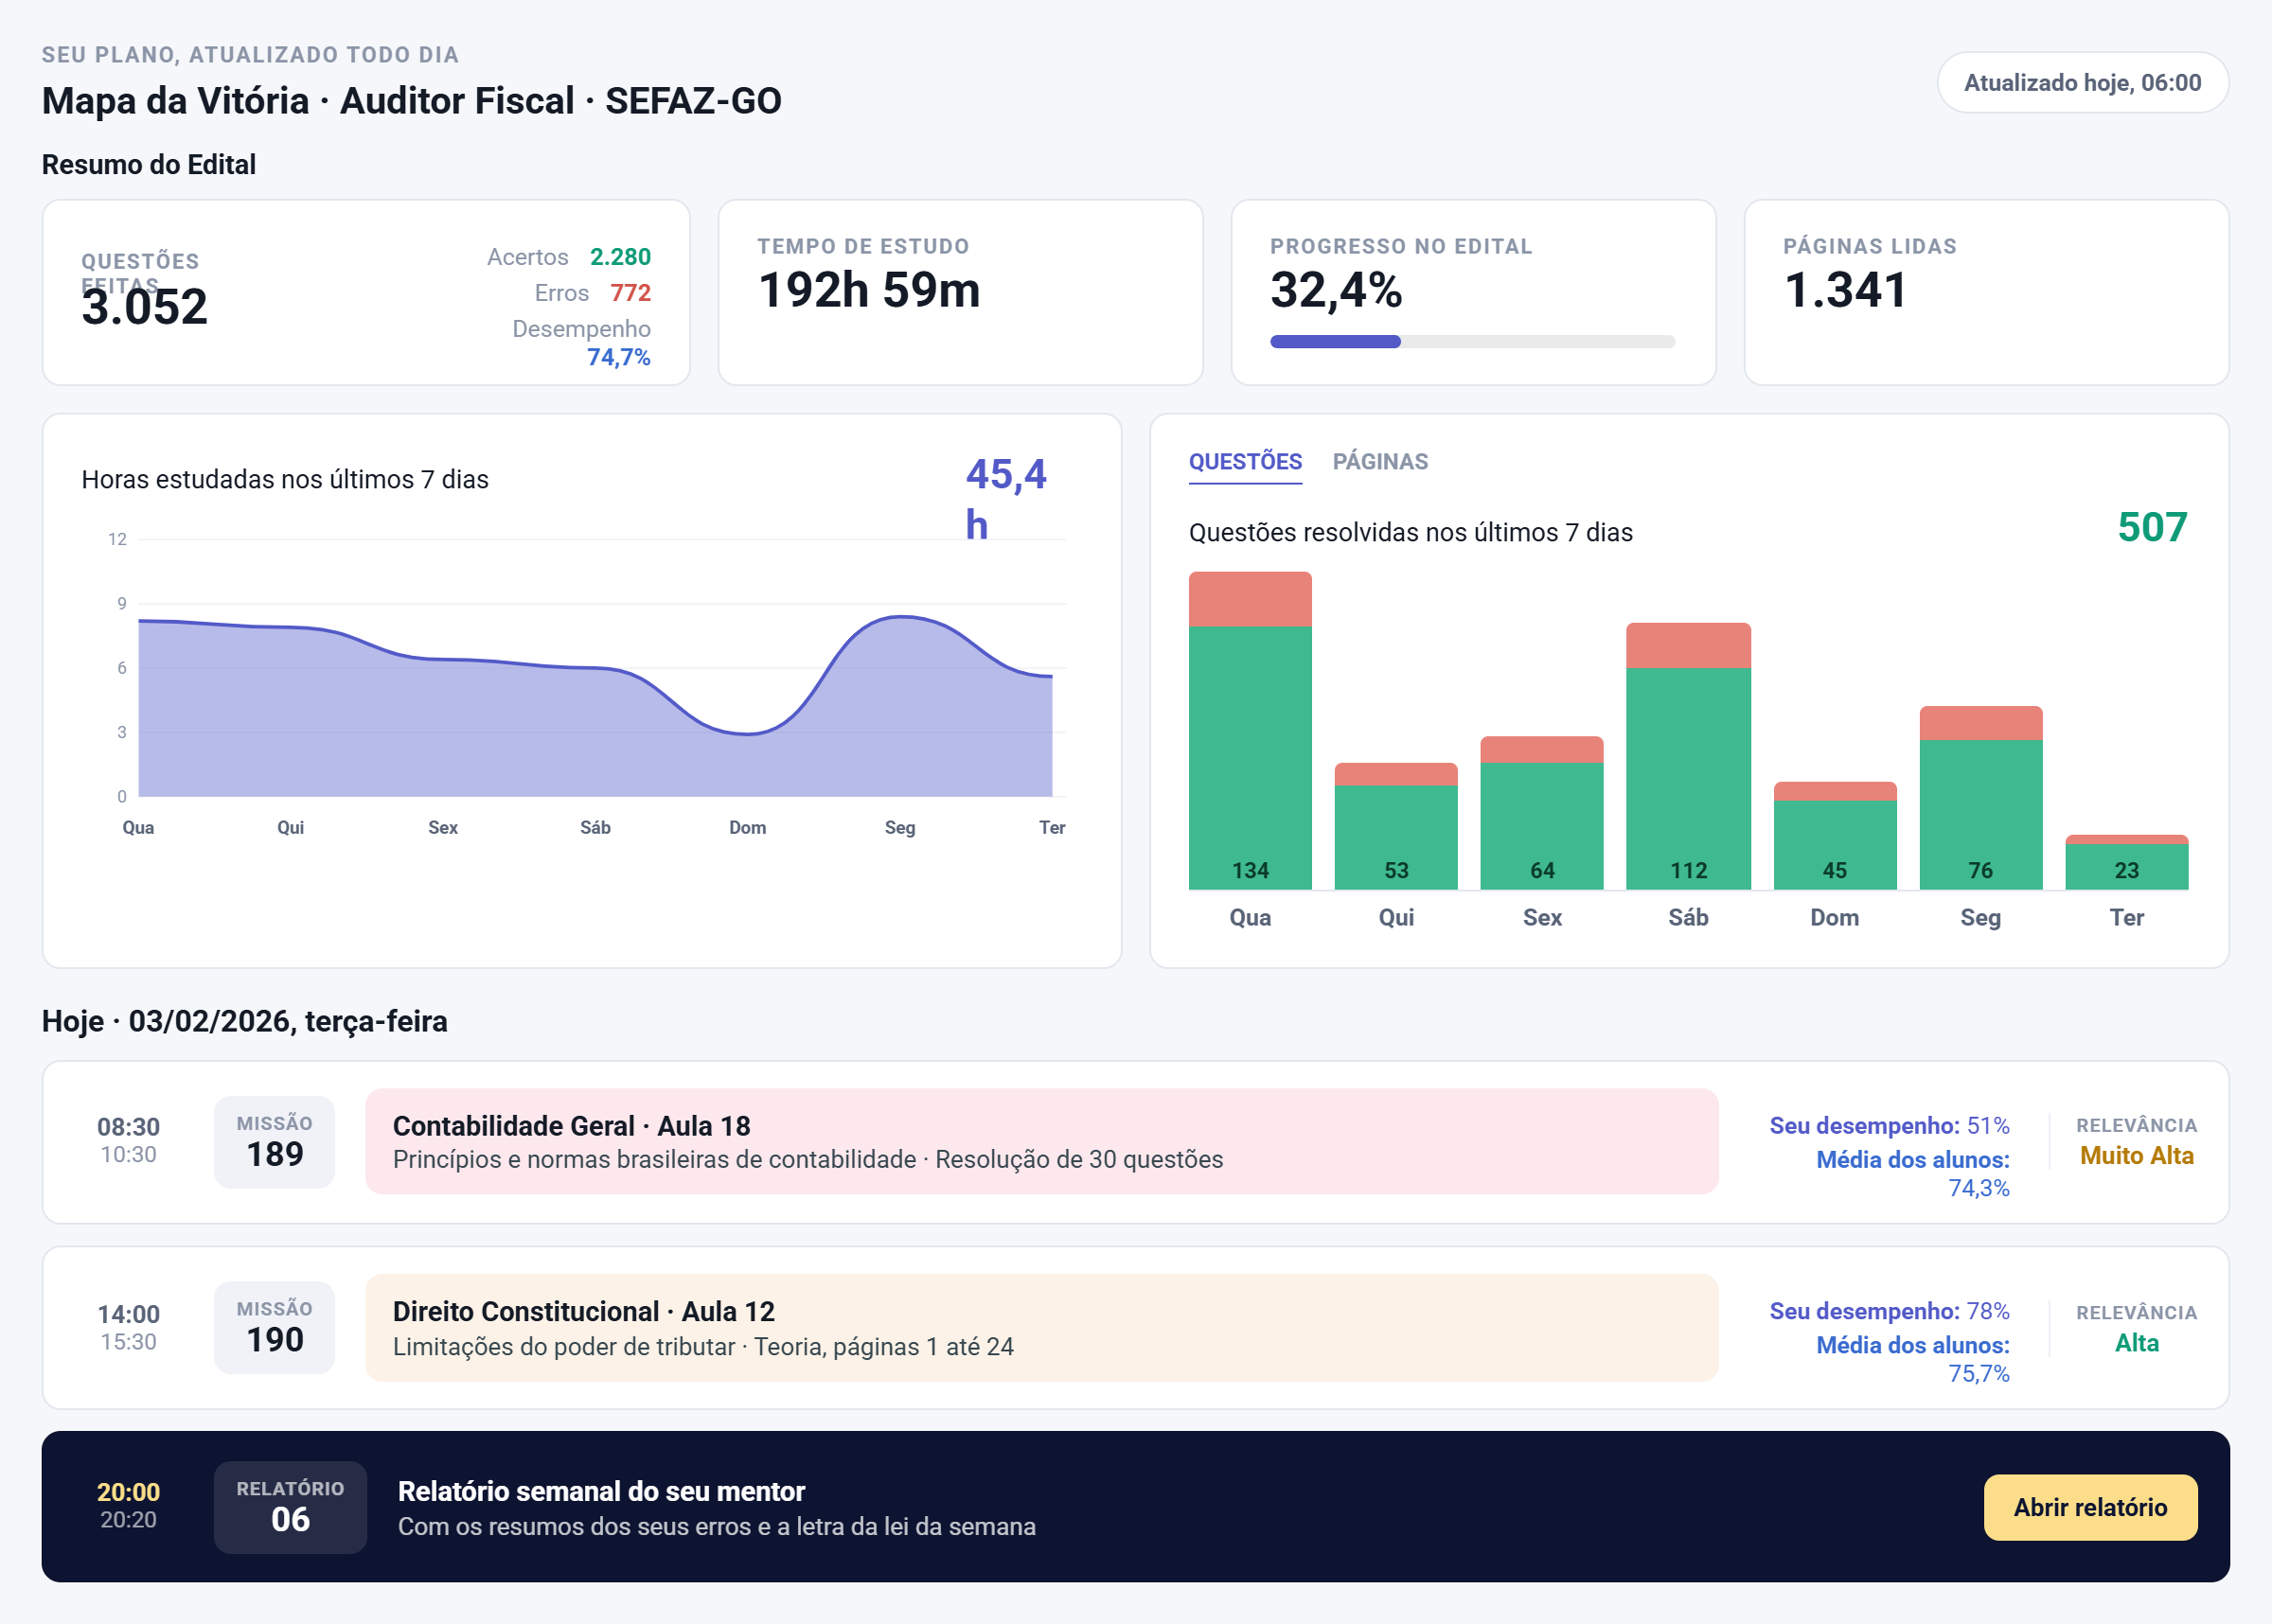Click the Dom label on the hours chart

(747, 827)
